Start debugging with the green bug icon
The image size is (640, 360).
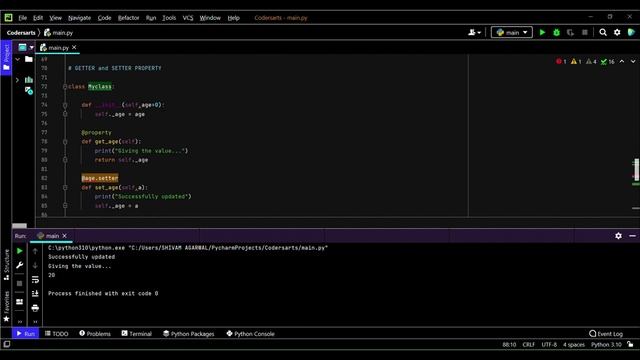[556, 32]
